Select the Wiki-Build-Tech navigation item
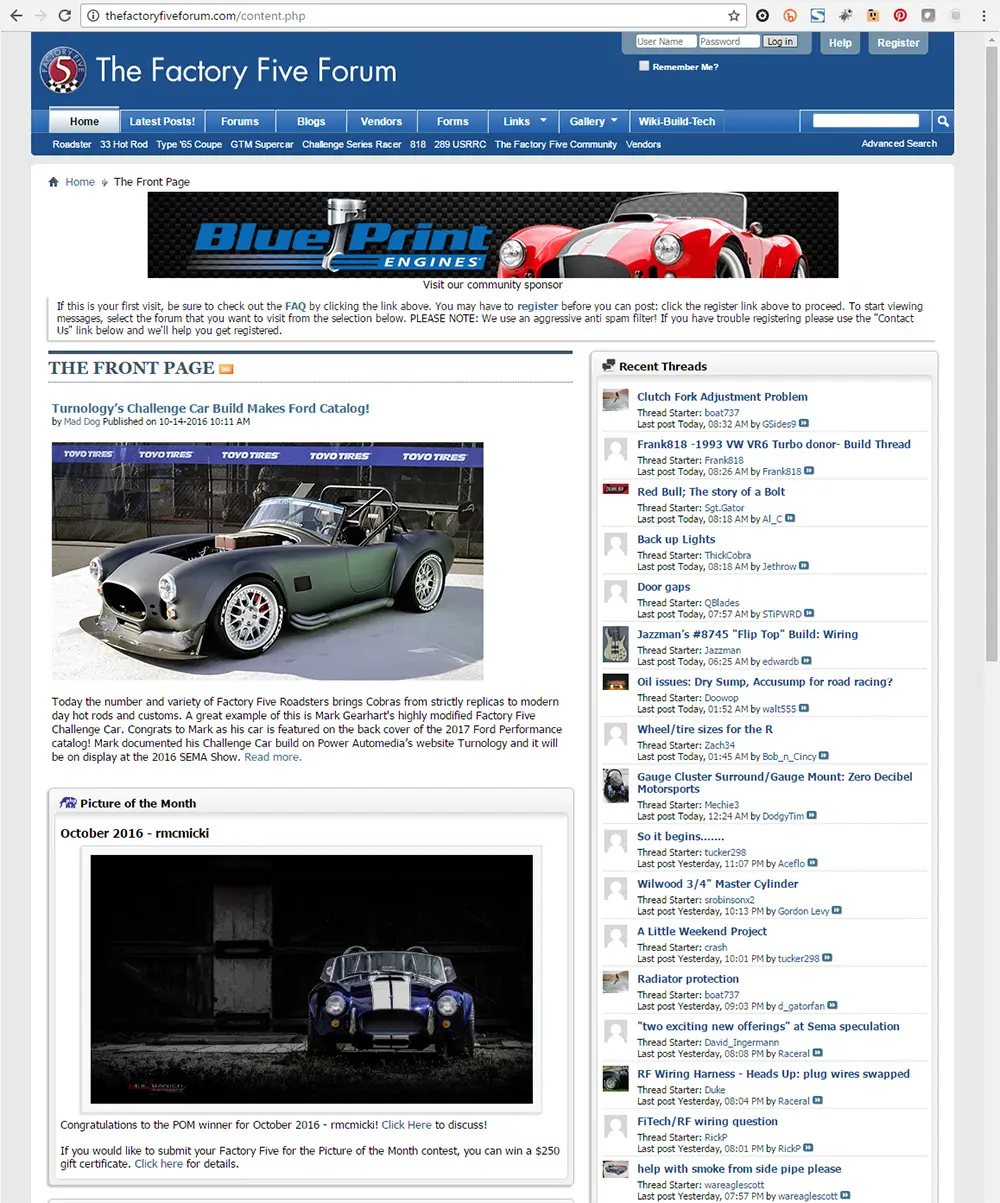The height and width of the screenshot is (1203, 1000). click(676, 120)
